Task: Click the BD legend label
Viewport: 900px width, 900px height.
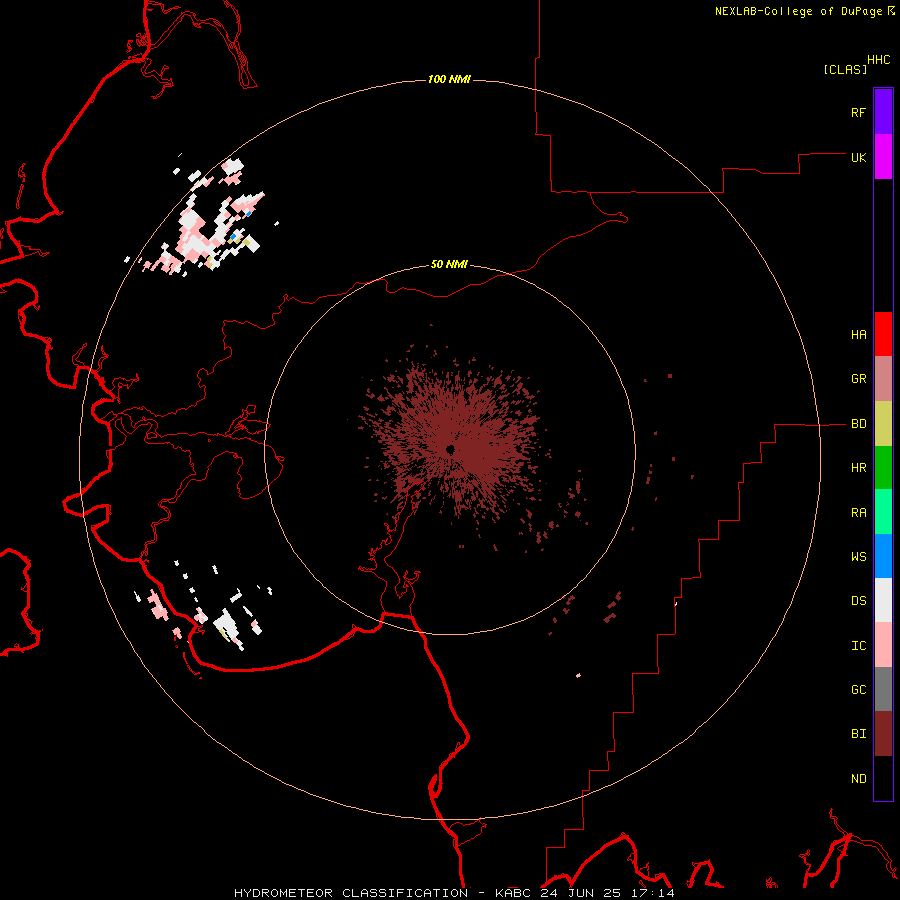Action: pyautogui.click(x=858, y=424)
